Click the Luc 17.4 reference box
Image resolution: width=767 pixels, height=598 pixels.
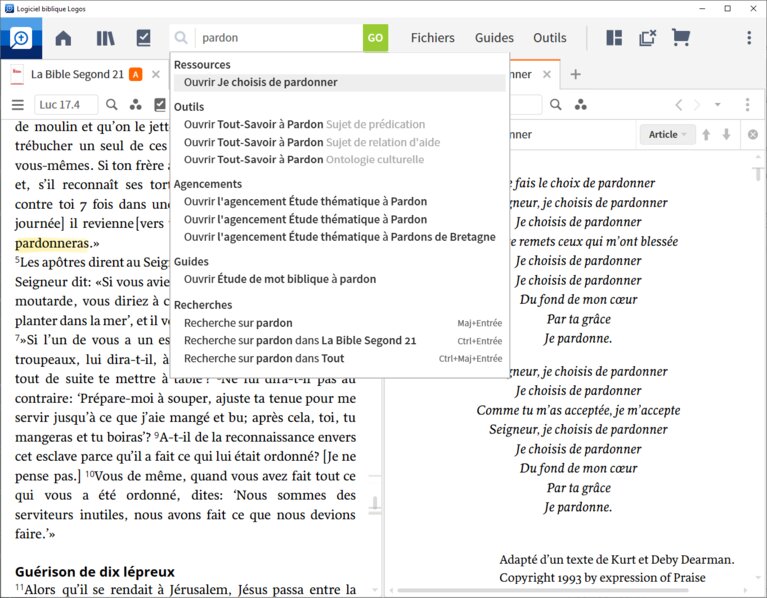(66, 105)
